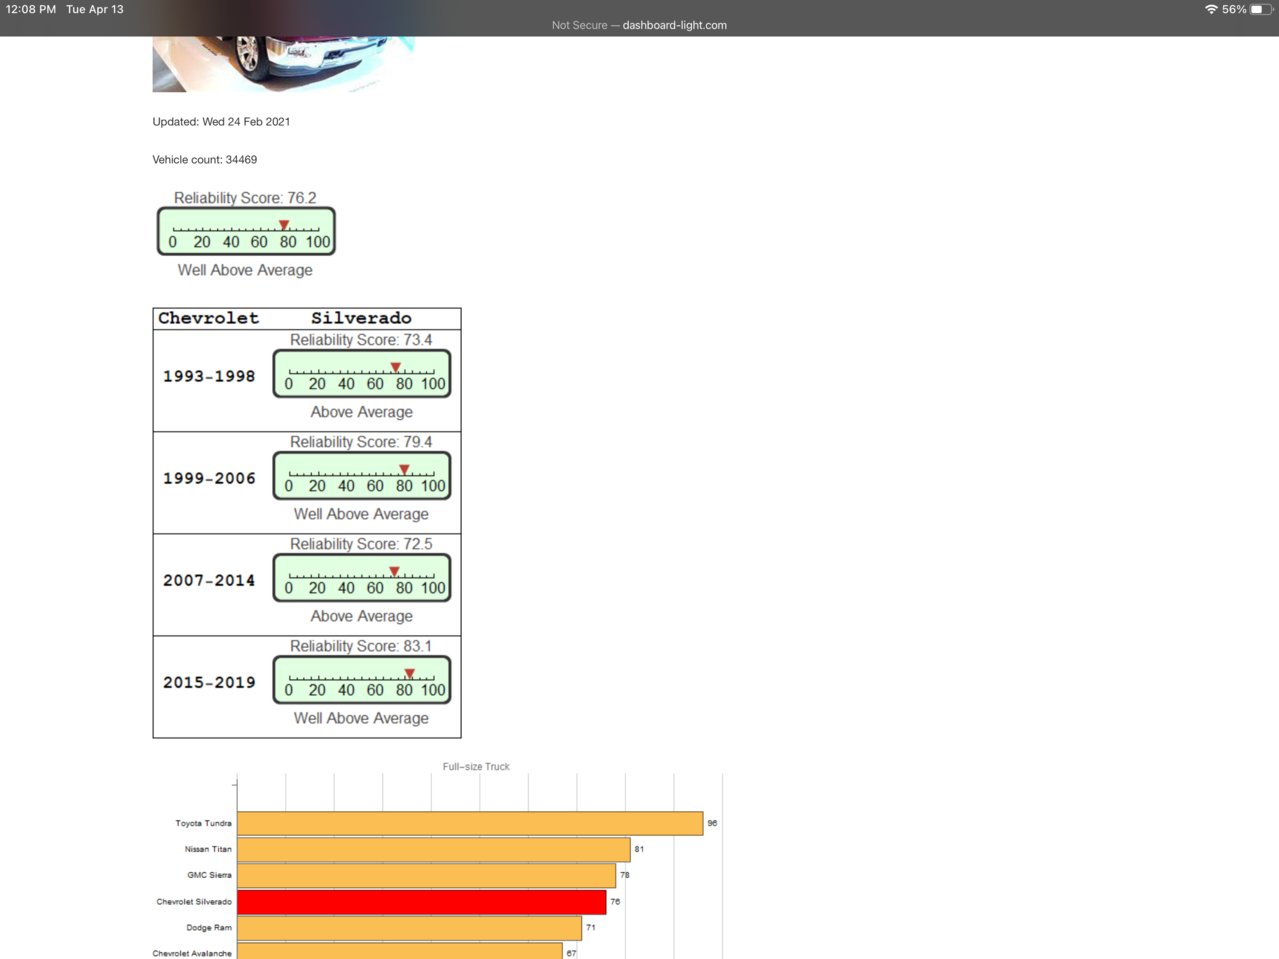Select the Vehicle count: 34469 text
The width and height of the screenshot is (1279, 959).
click(205, 160)
